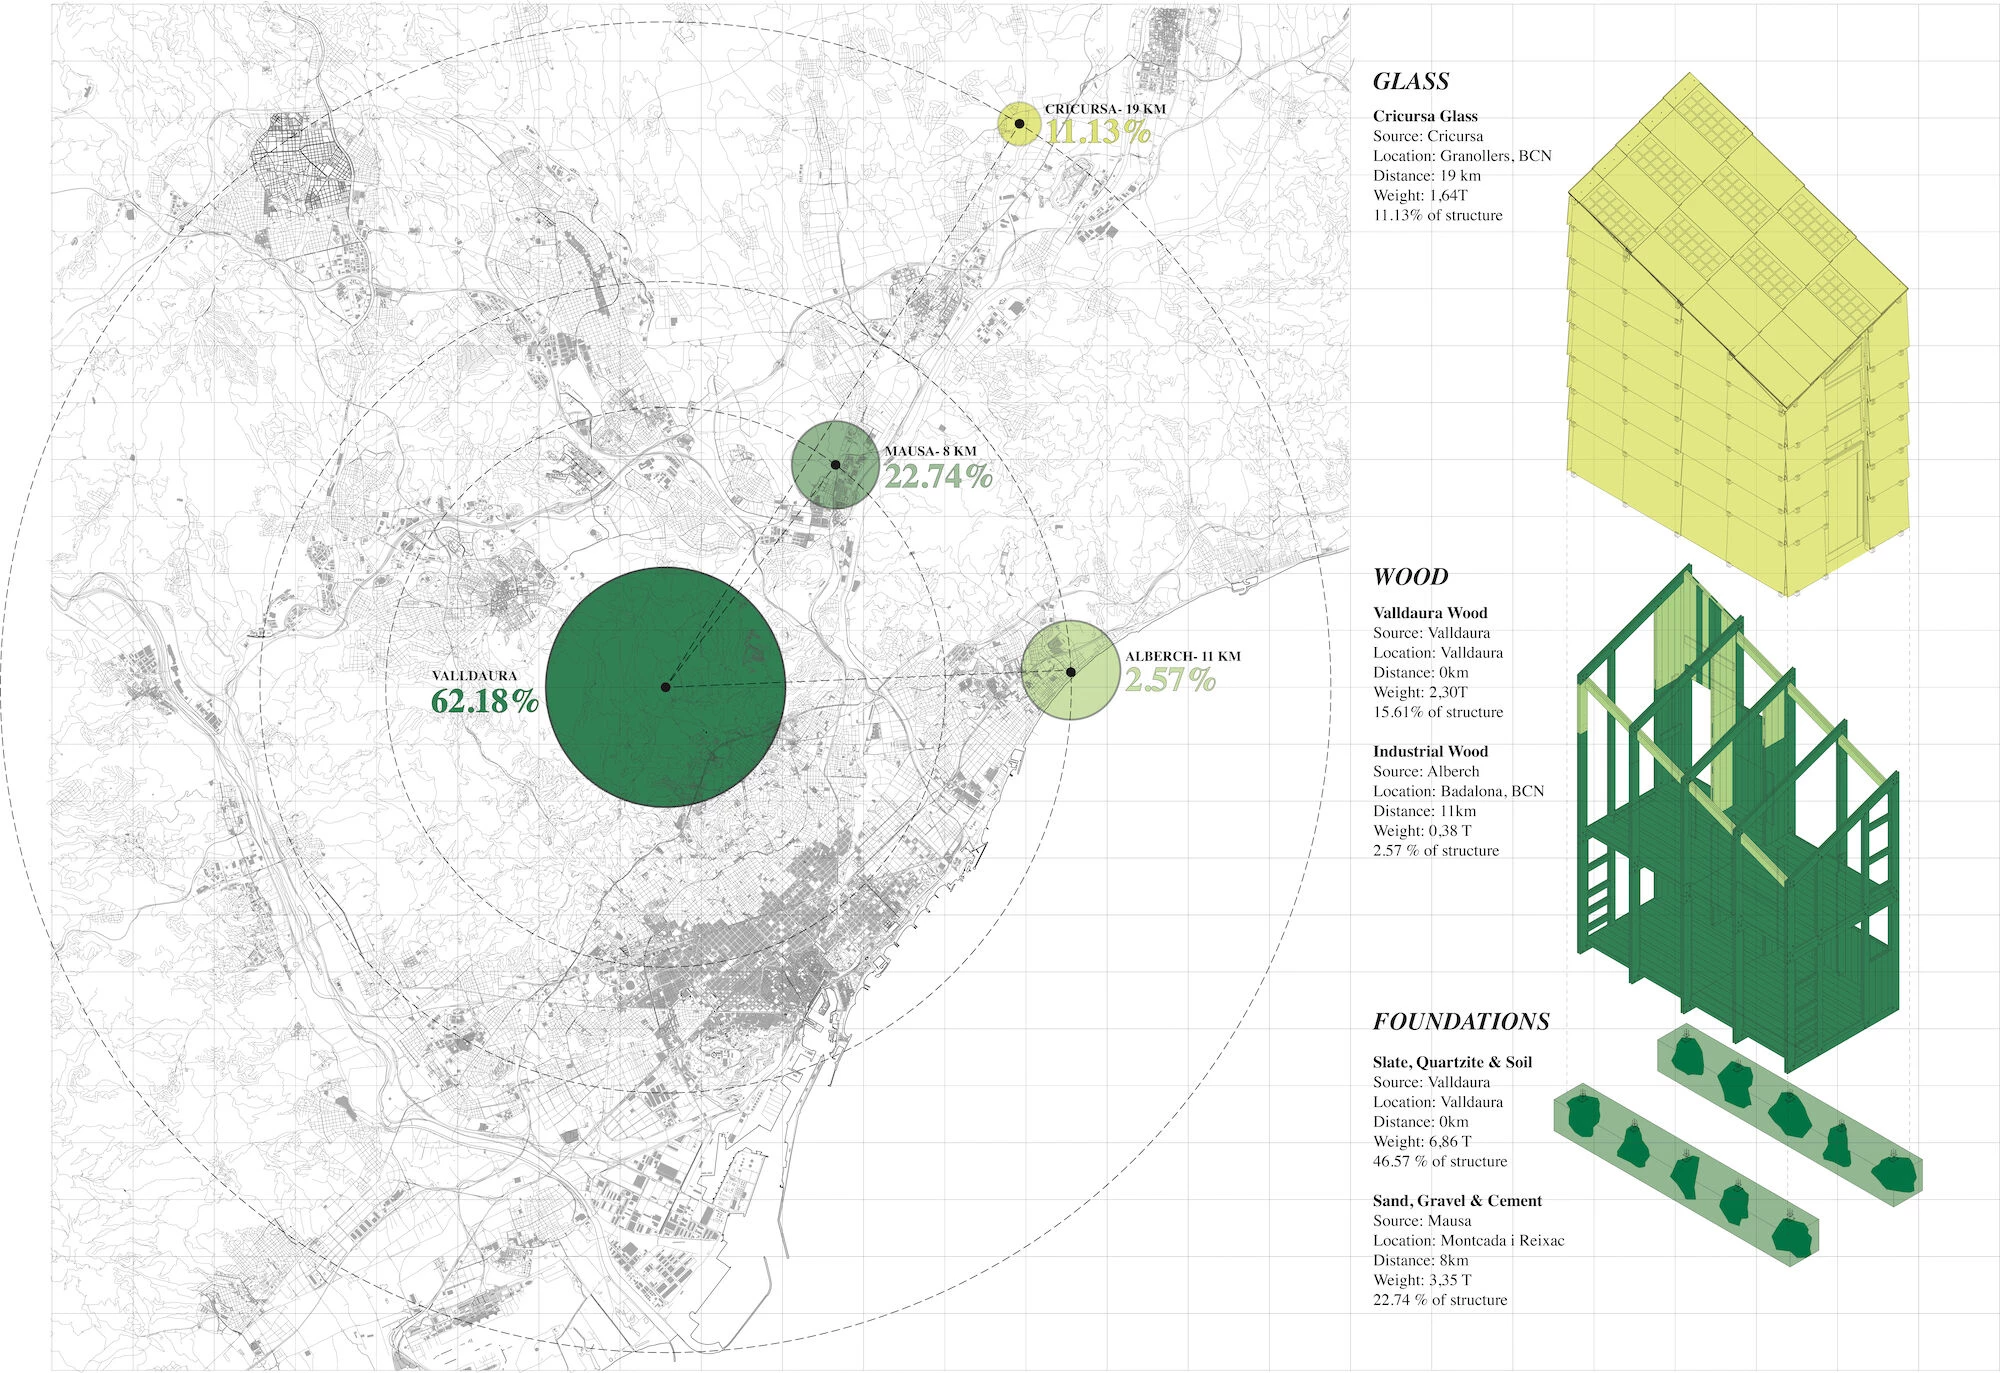2000x1373 pixels.
Task: Click the 2.57% percentage label
Action: tap(1170, 680)
